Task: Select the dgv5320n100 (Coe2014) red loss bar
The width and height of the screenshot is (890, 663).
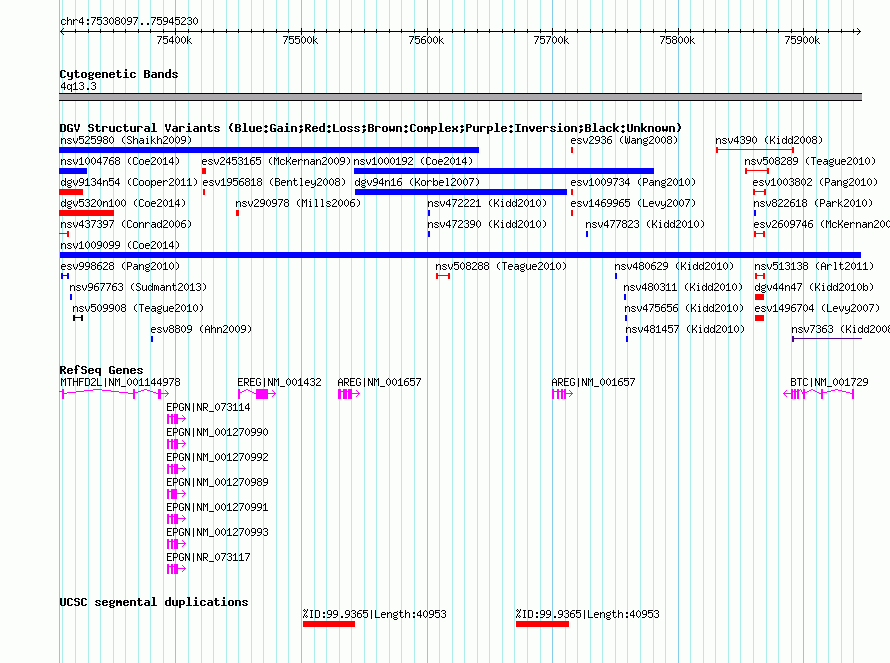Action: [86, 213]
